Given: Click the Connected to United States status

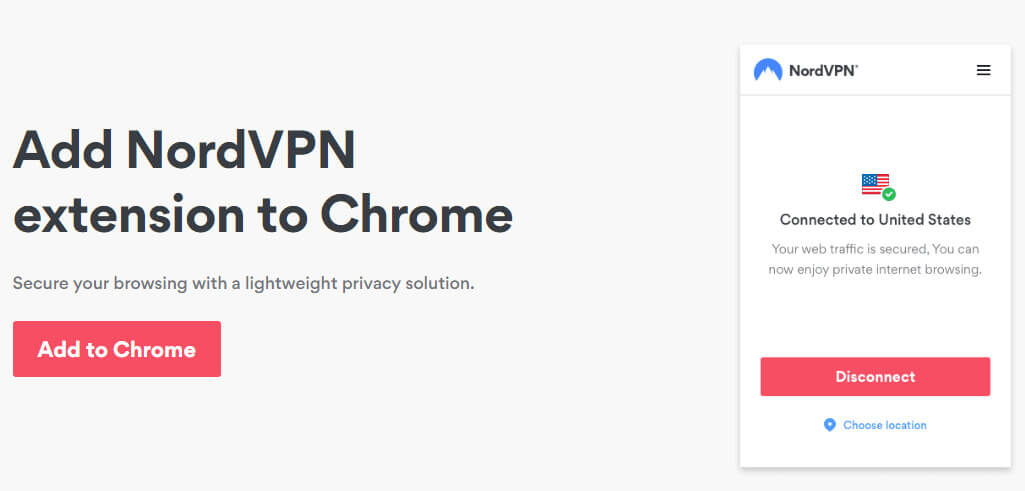Looking at the screenshot, I should click(875, 220).
